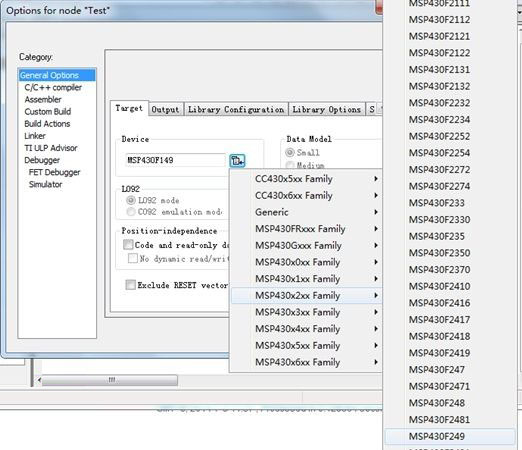Choose MSP430F2254 from device list
This screenshot has width=522, height=450.
(449, 153)
